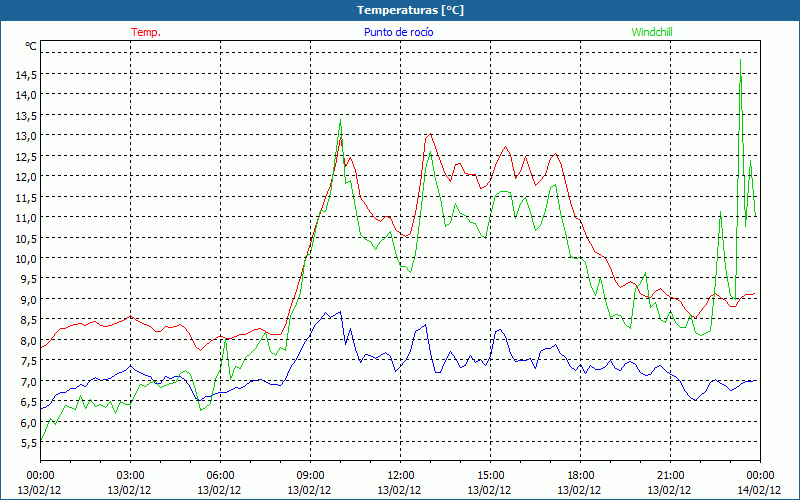Click the 7,5 y-axis value
This screenshot has height=500, width=800.
[29, 361]
